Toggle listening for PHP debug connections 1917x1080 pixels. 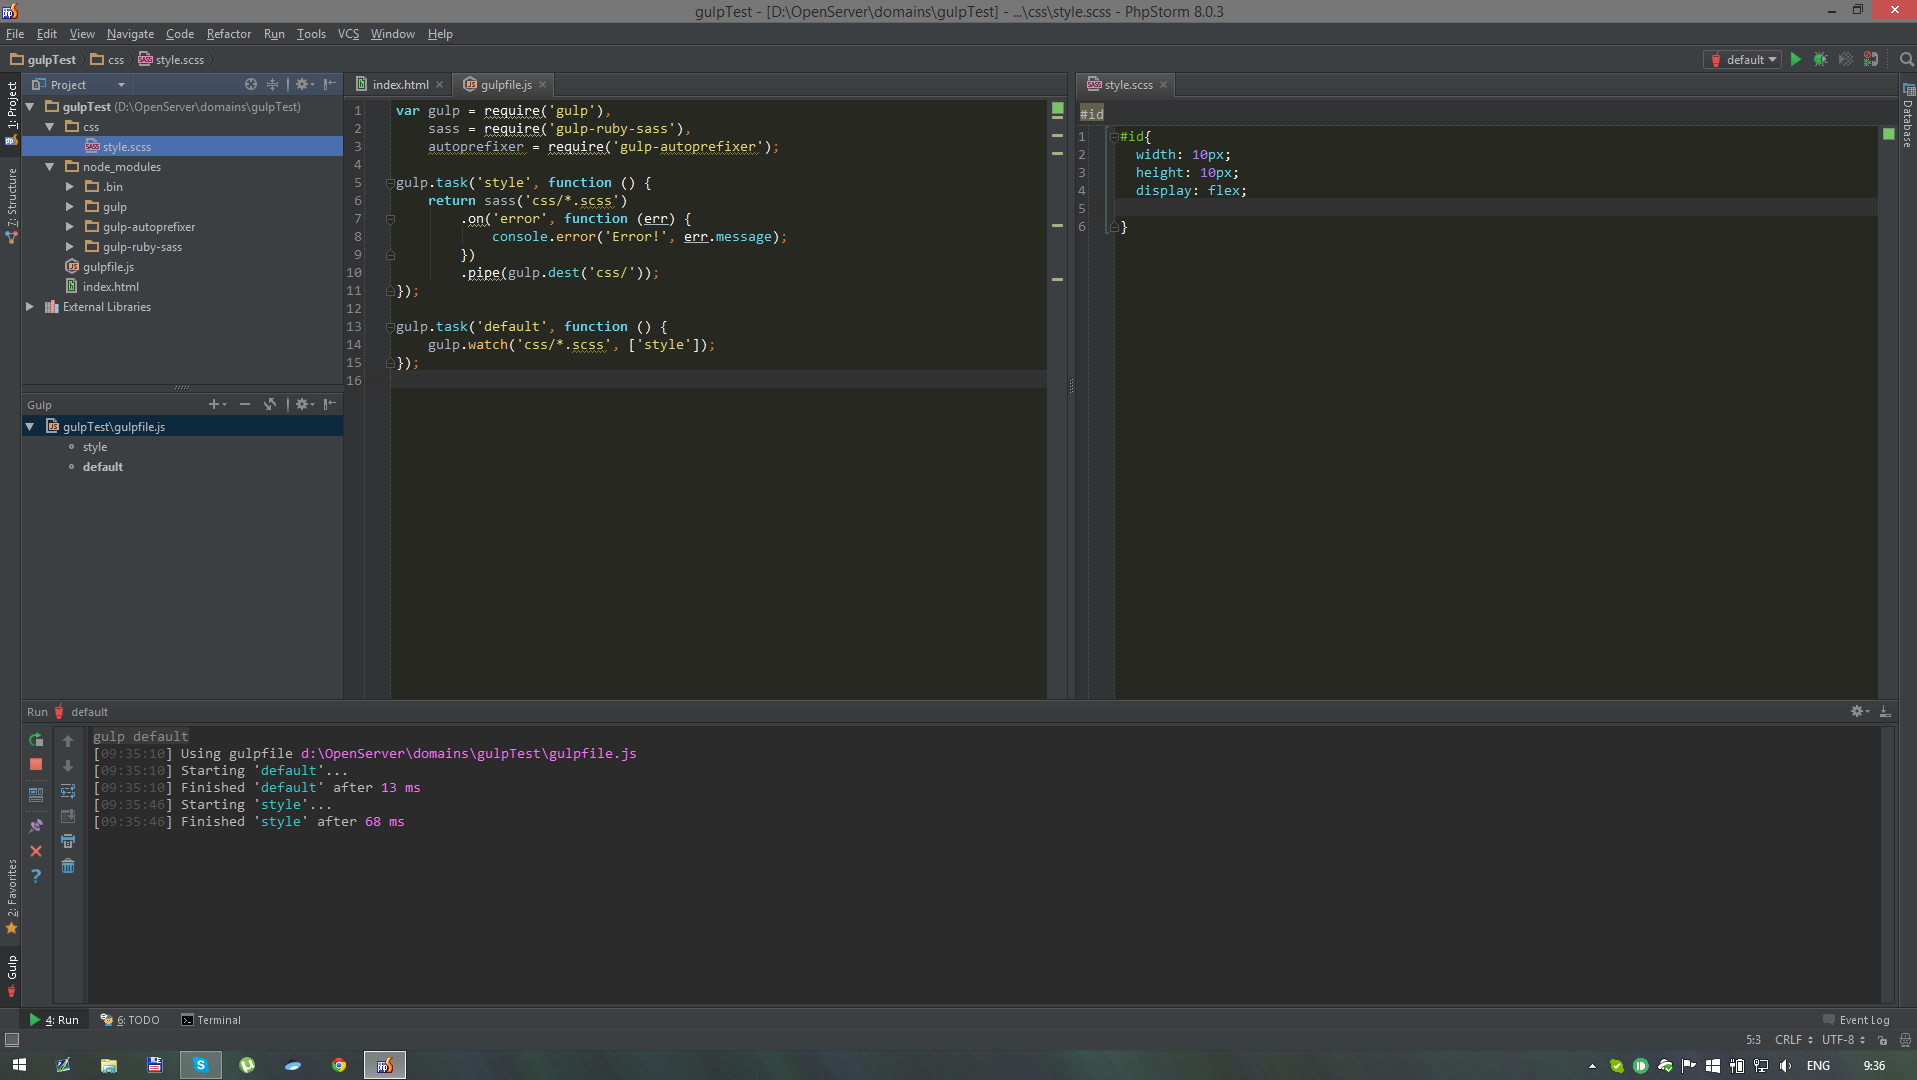[1870, 60]
